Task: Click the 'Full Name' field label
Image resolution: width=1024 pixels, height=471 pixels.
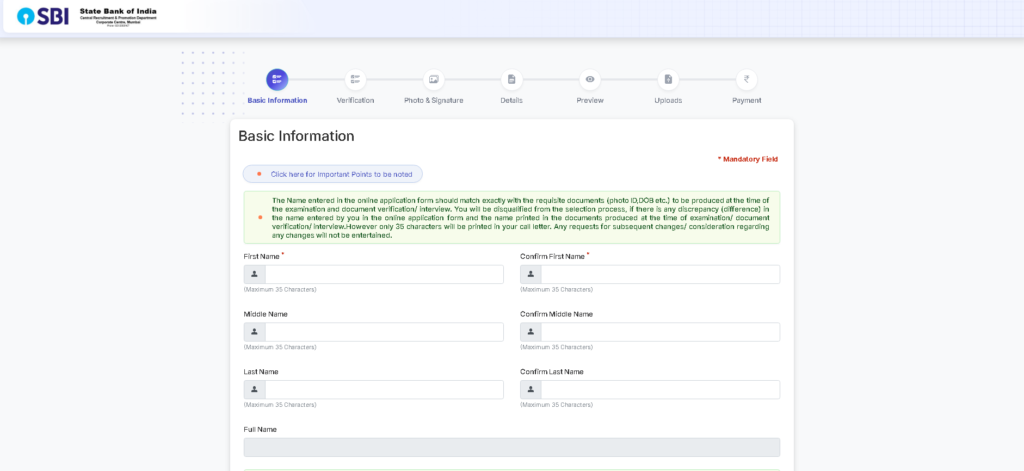Action: (x=260, y=429)
